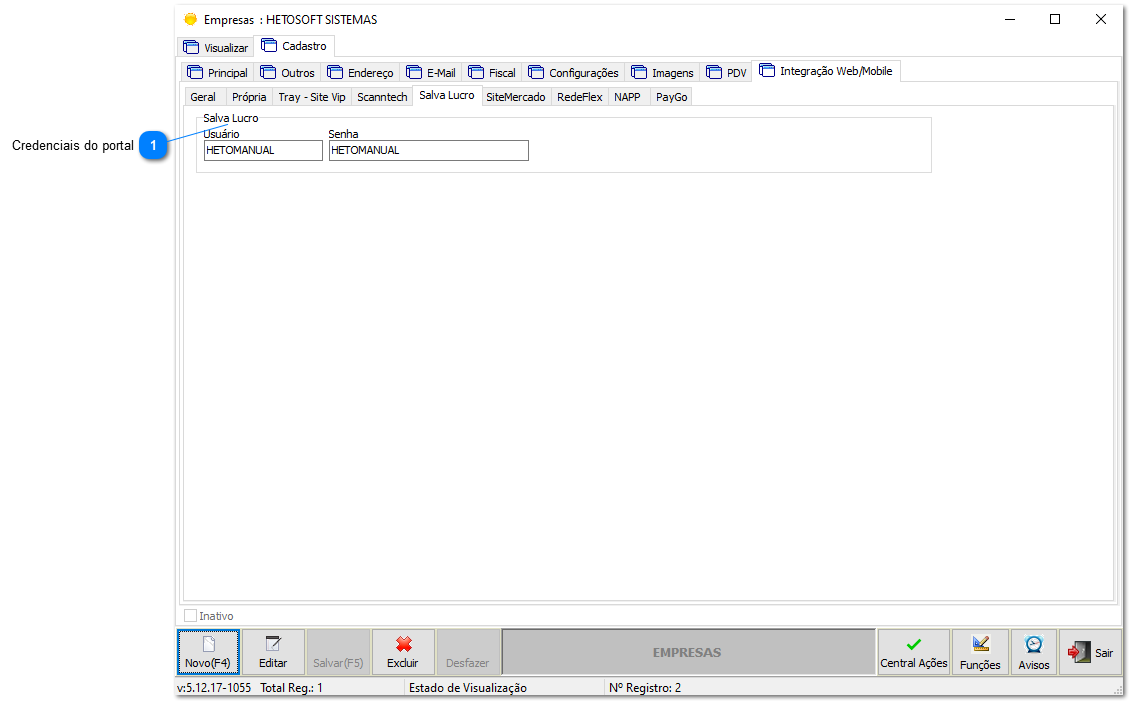Click the Novo(F4) new record button

click(208, 652)
